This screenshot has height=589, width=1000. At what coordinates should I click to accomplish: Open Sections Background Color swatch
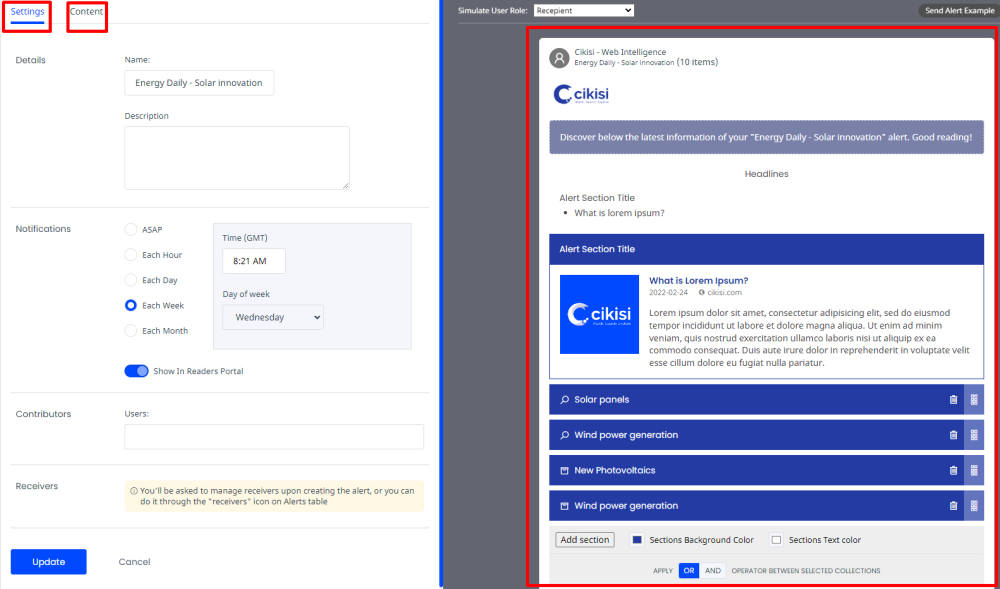tap(636, 540)
